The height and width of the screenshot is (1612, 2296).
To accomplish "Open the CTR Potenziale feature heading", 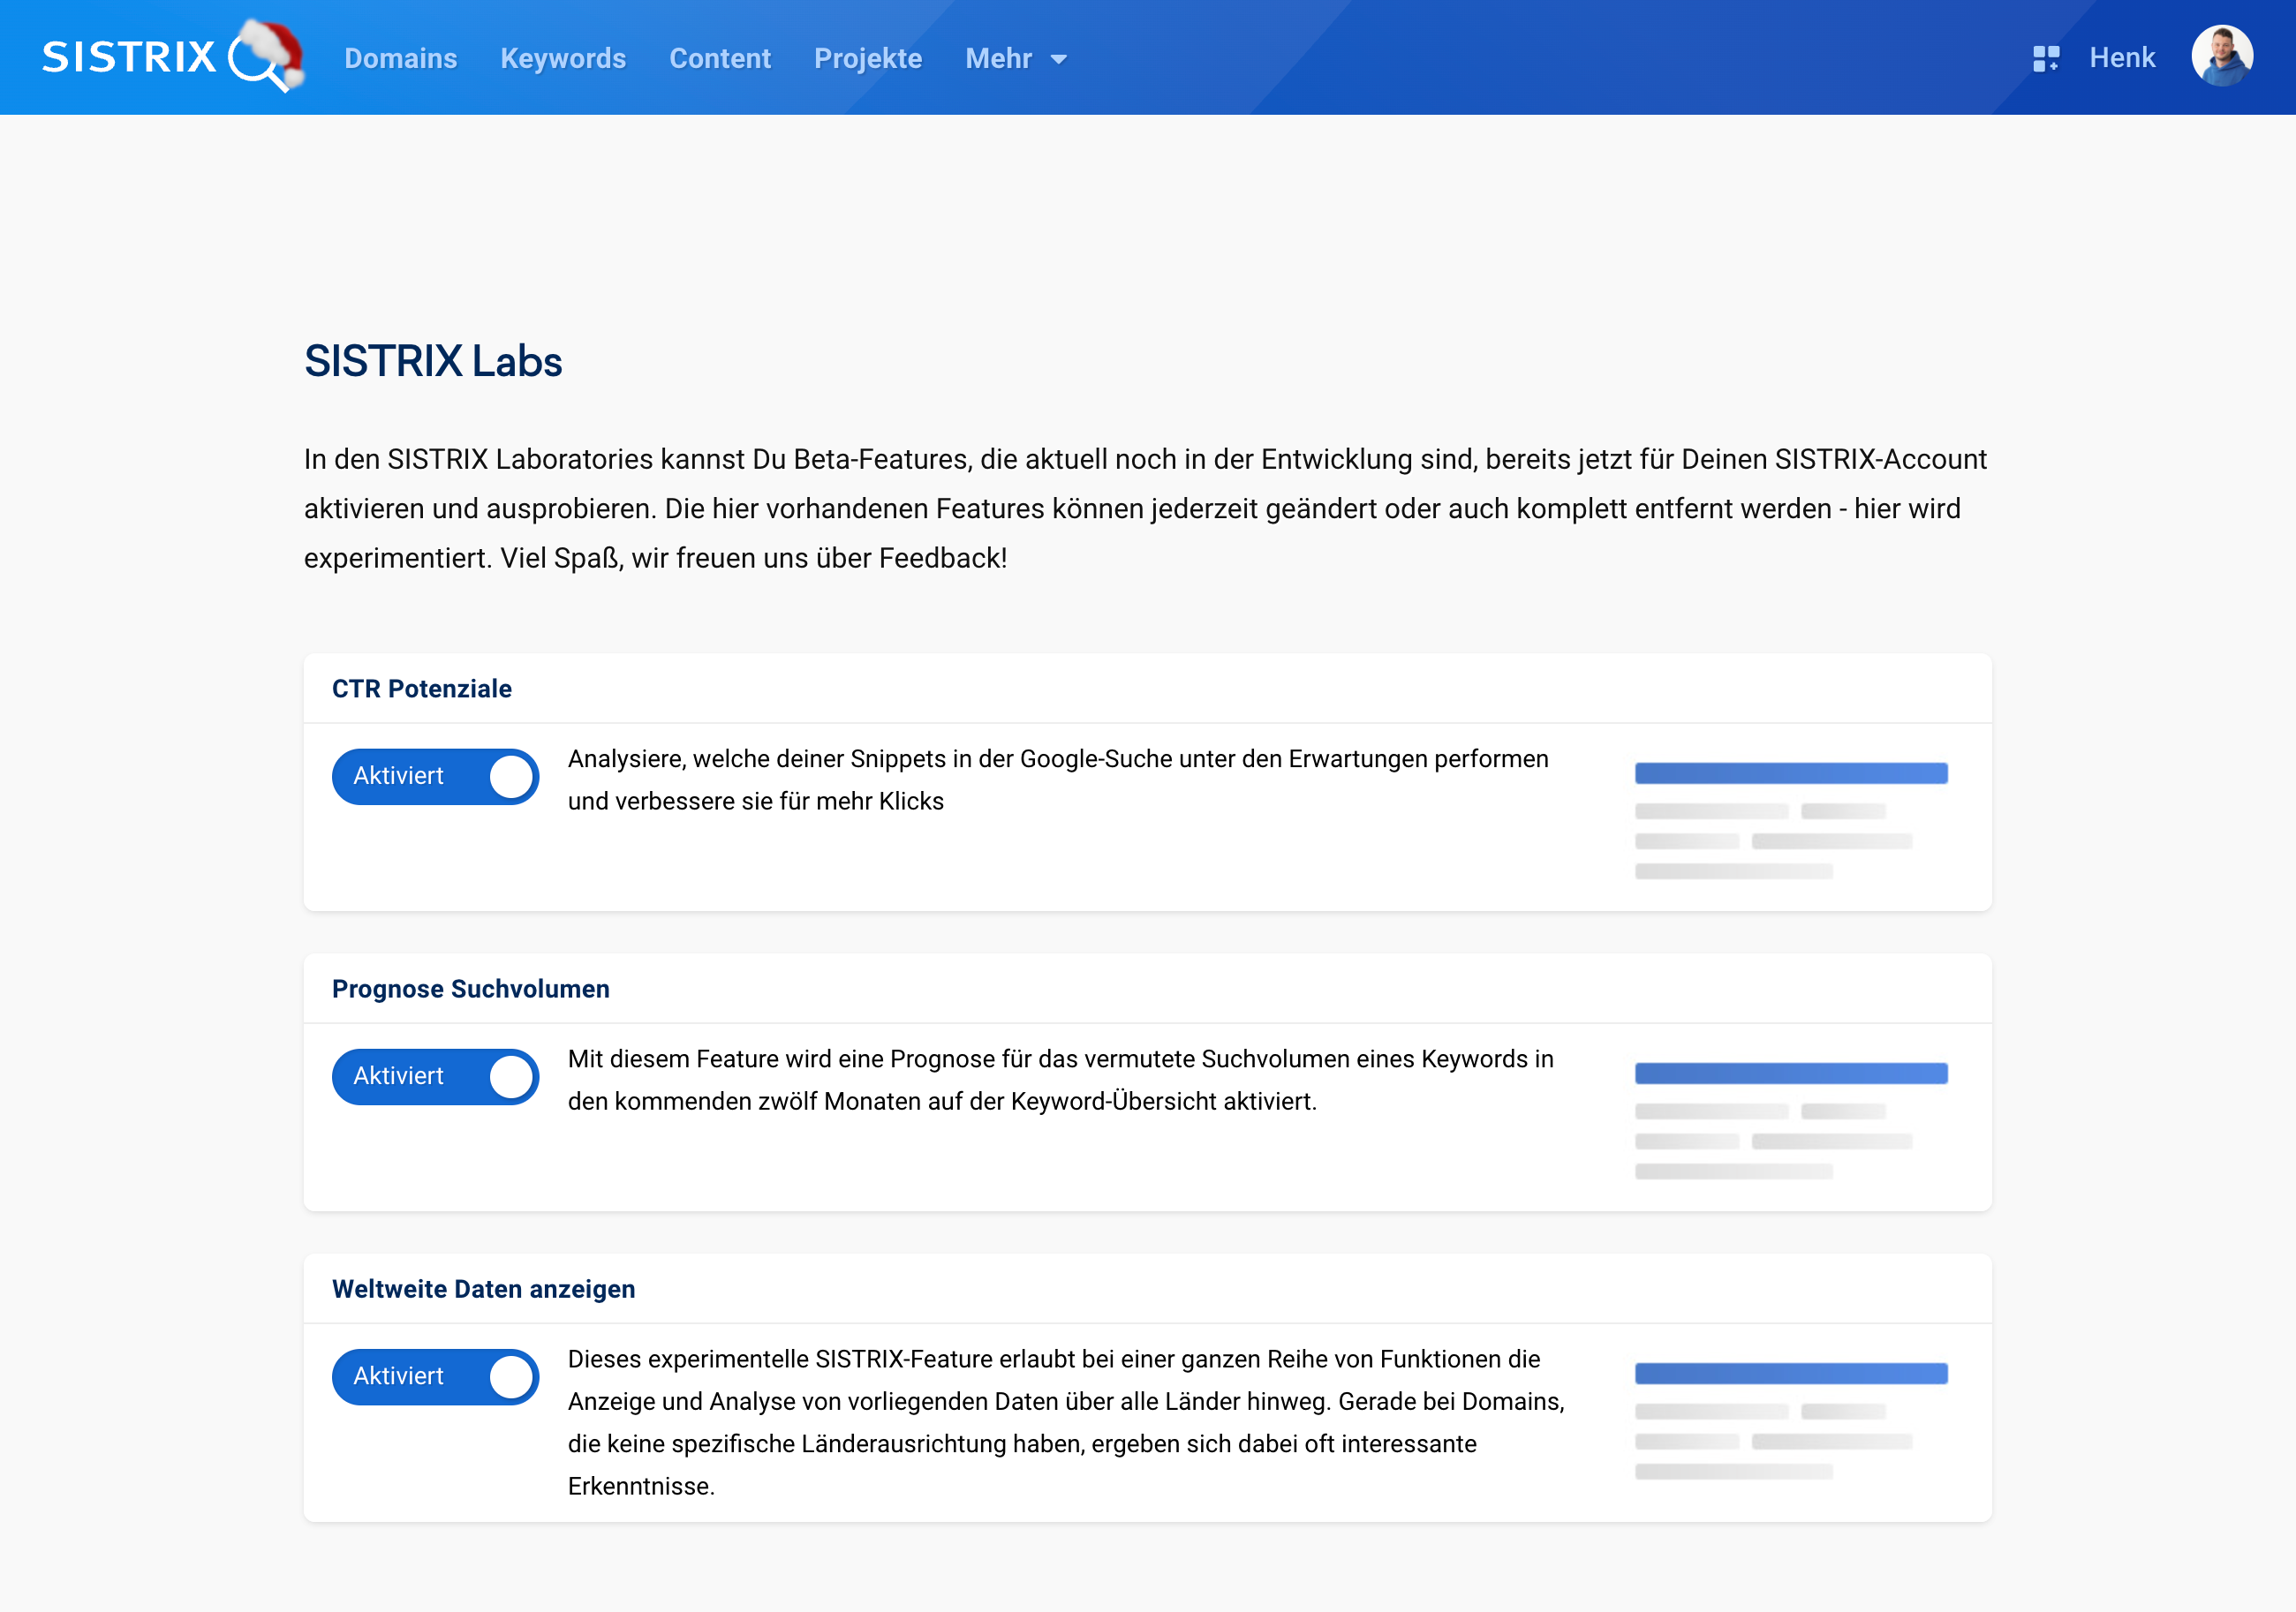I will point(421,688).
